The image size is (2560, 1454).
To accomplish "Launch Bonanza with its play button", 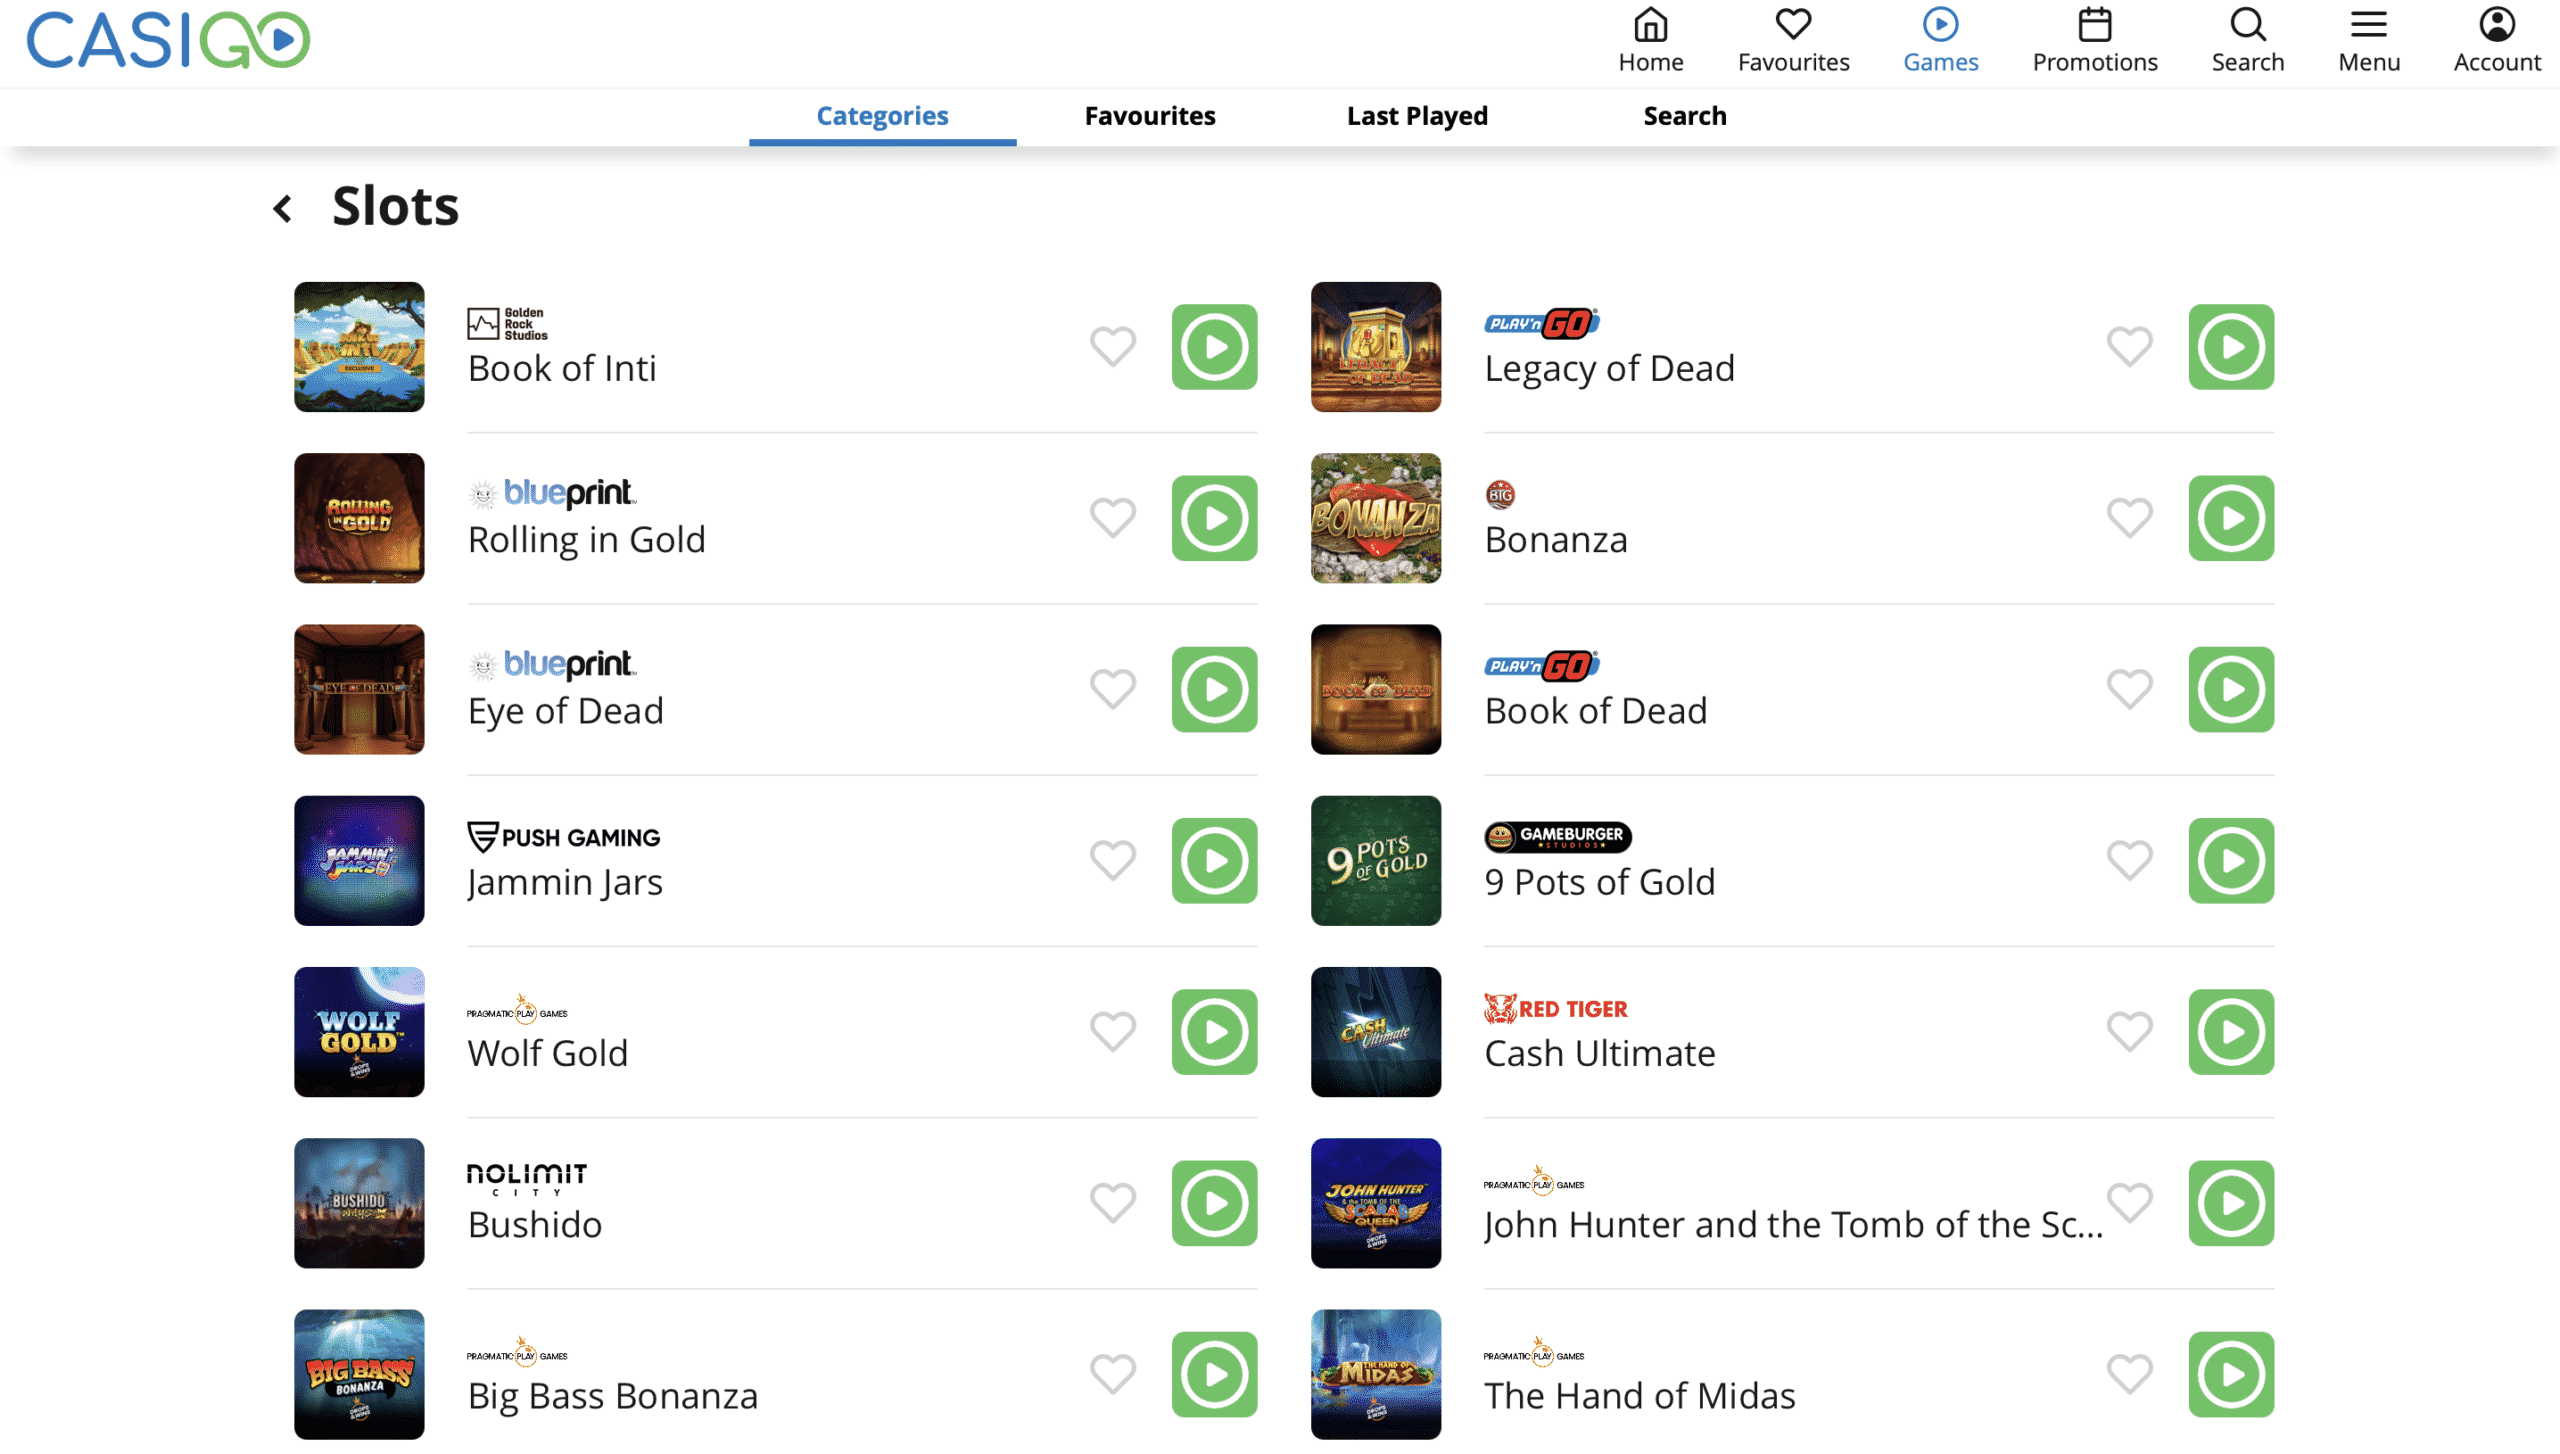I will pyautogui.click(x=2230, y=518).
